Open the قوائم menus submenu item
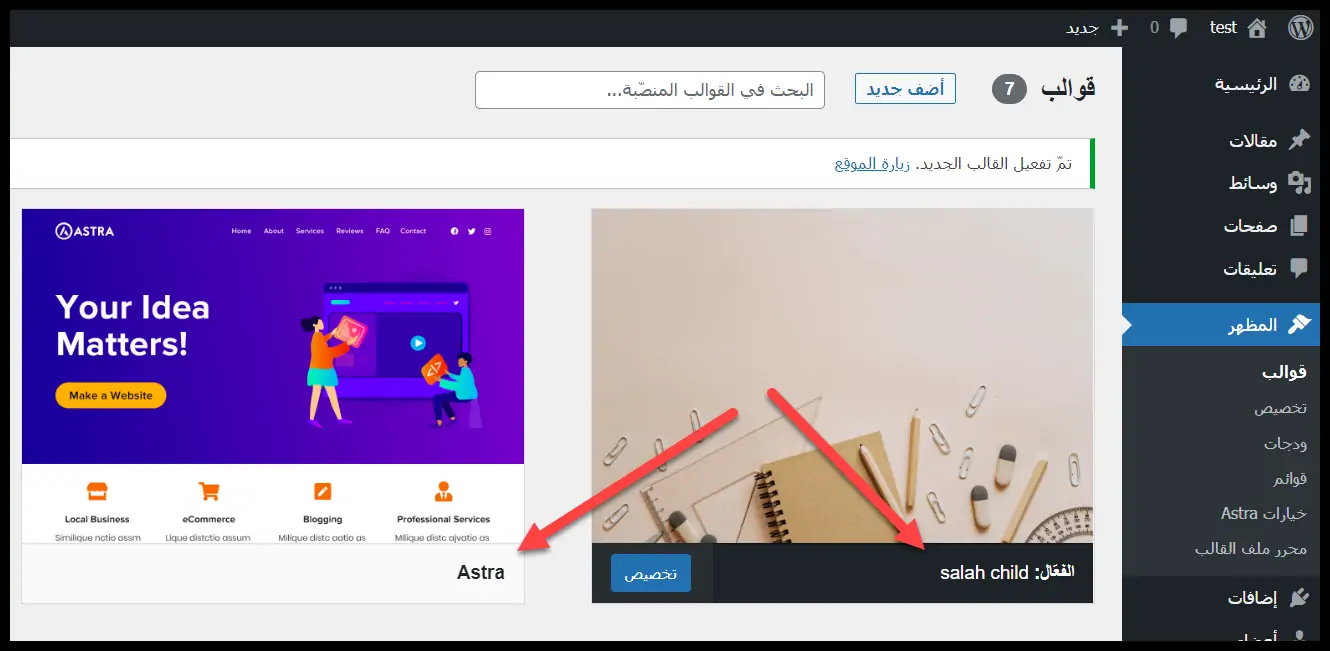This screenshot has height=651, width=1330. click(1290, 478)
